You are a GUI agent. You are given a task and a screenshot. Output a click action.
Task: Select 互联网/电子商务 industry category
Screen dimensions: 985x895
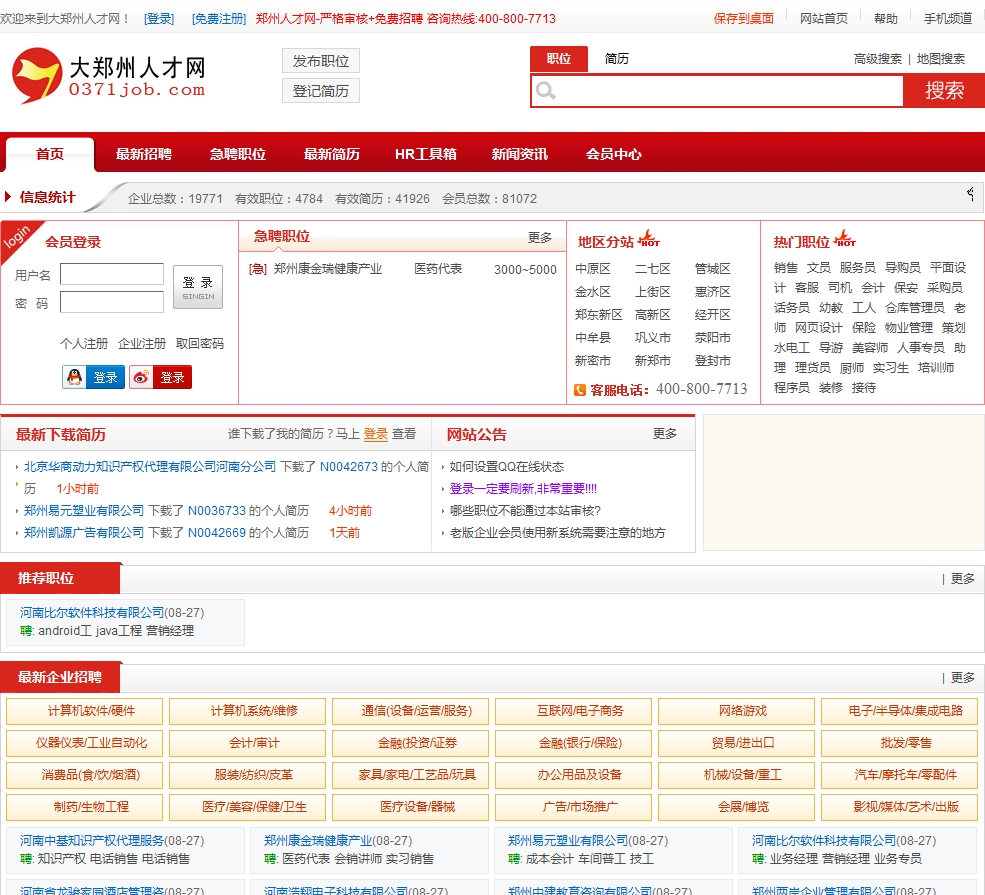(573, 711)
